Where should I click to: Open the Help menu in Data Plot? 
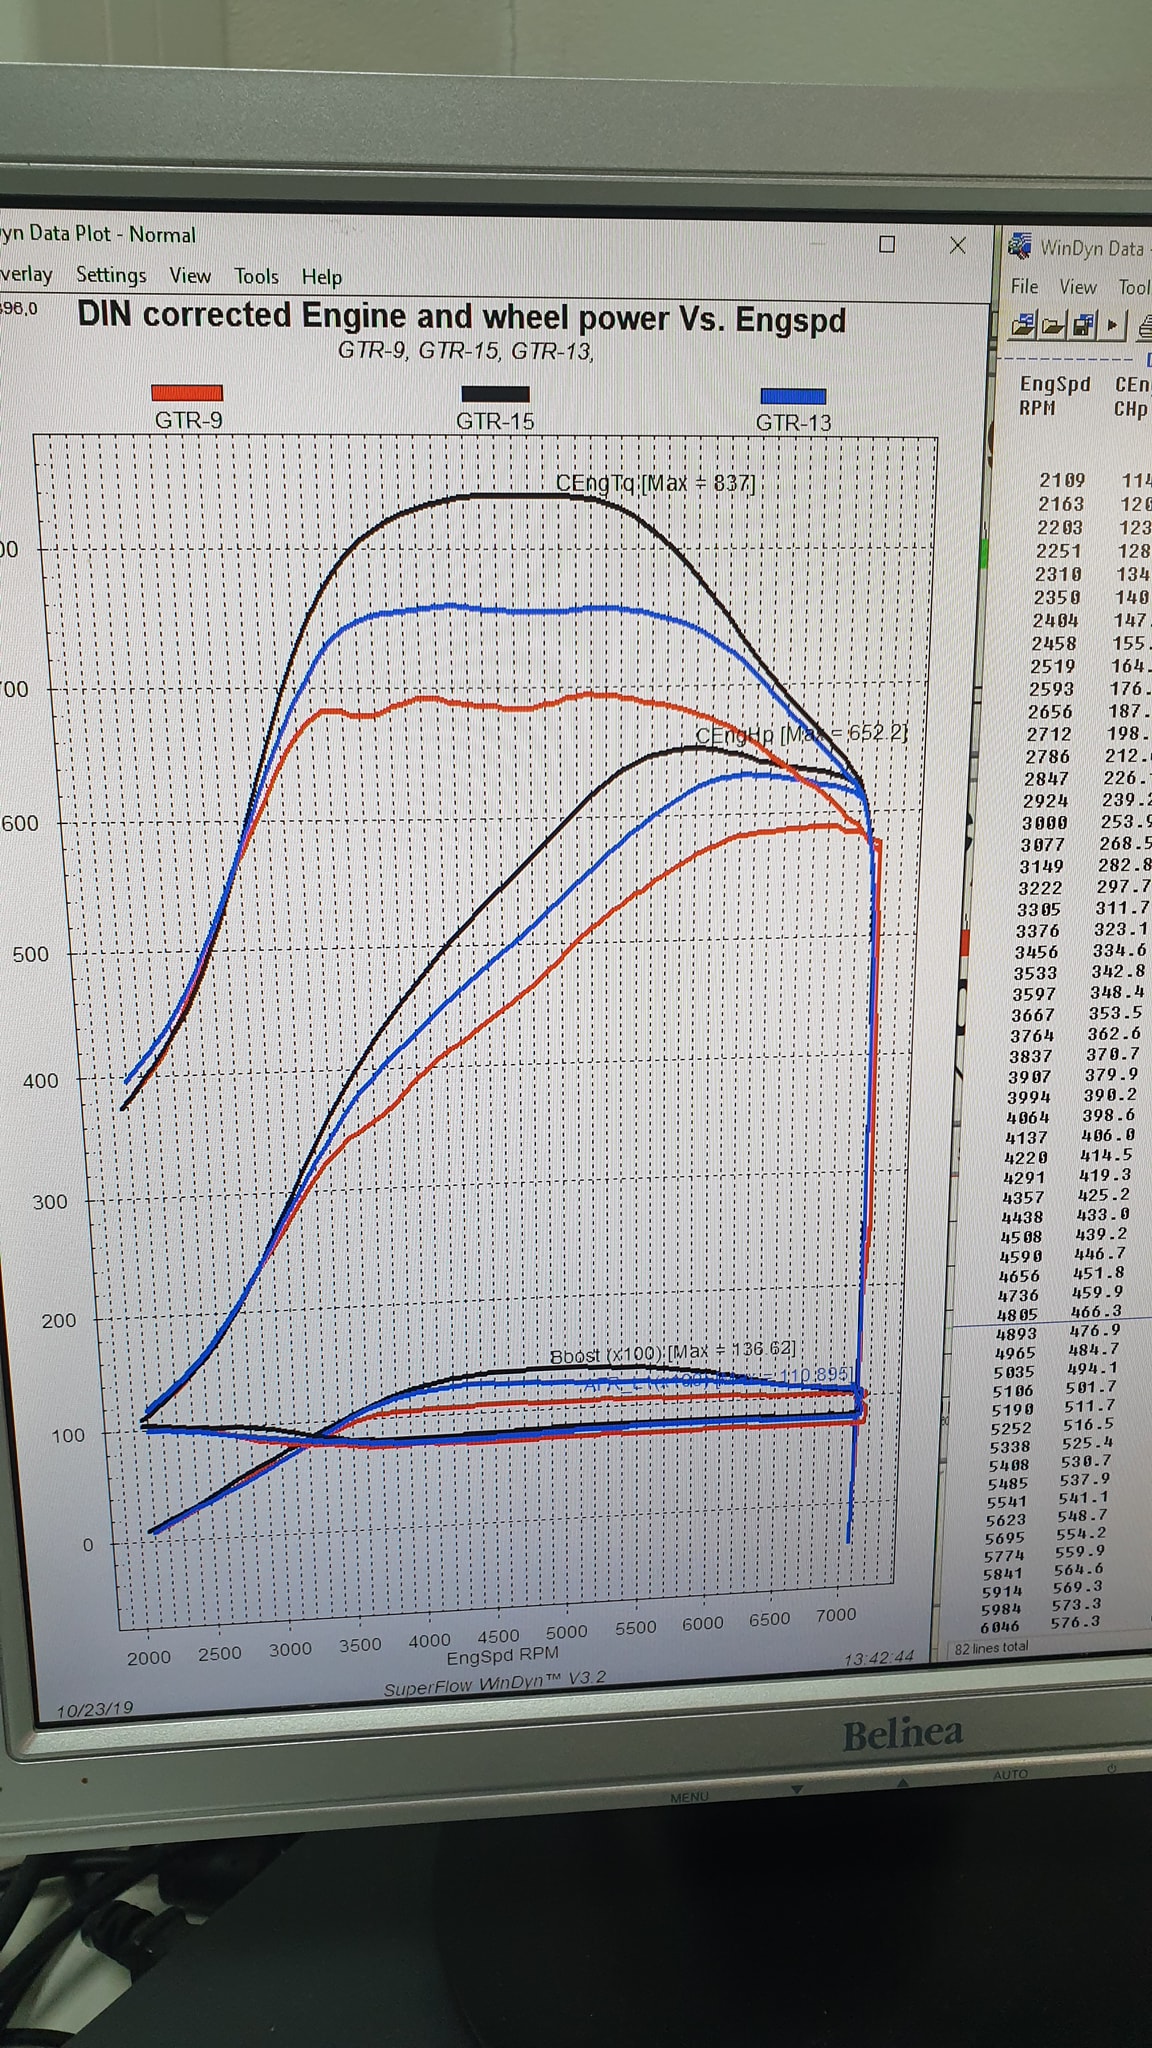pos(321,277)
